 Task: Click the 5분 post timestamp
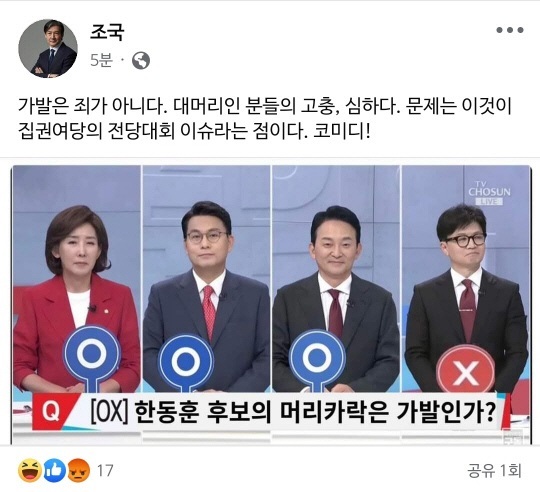[101, 61]
